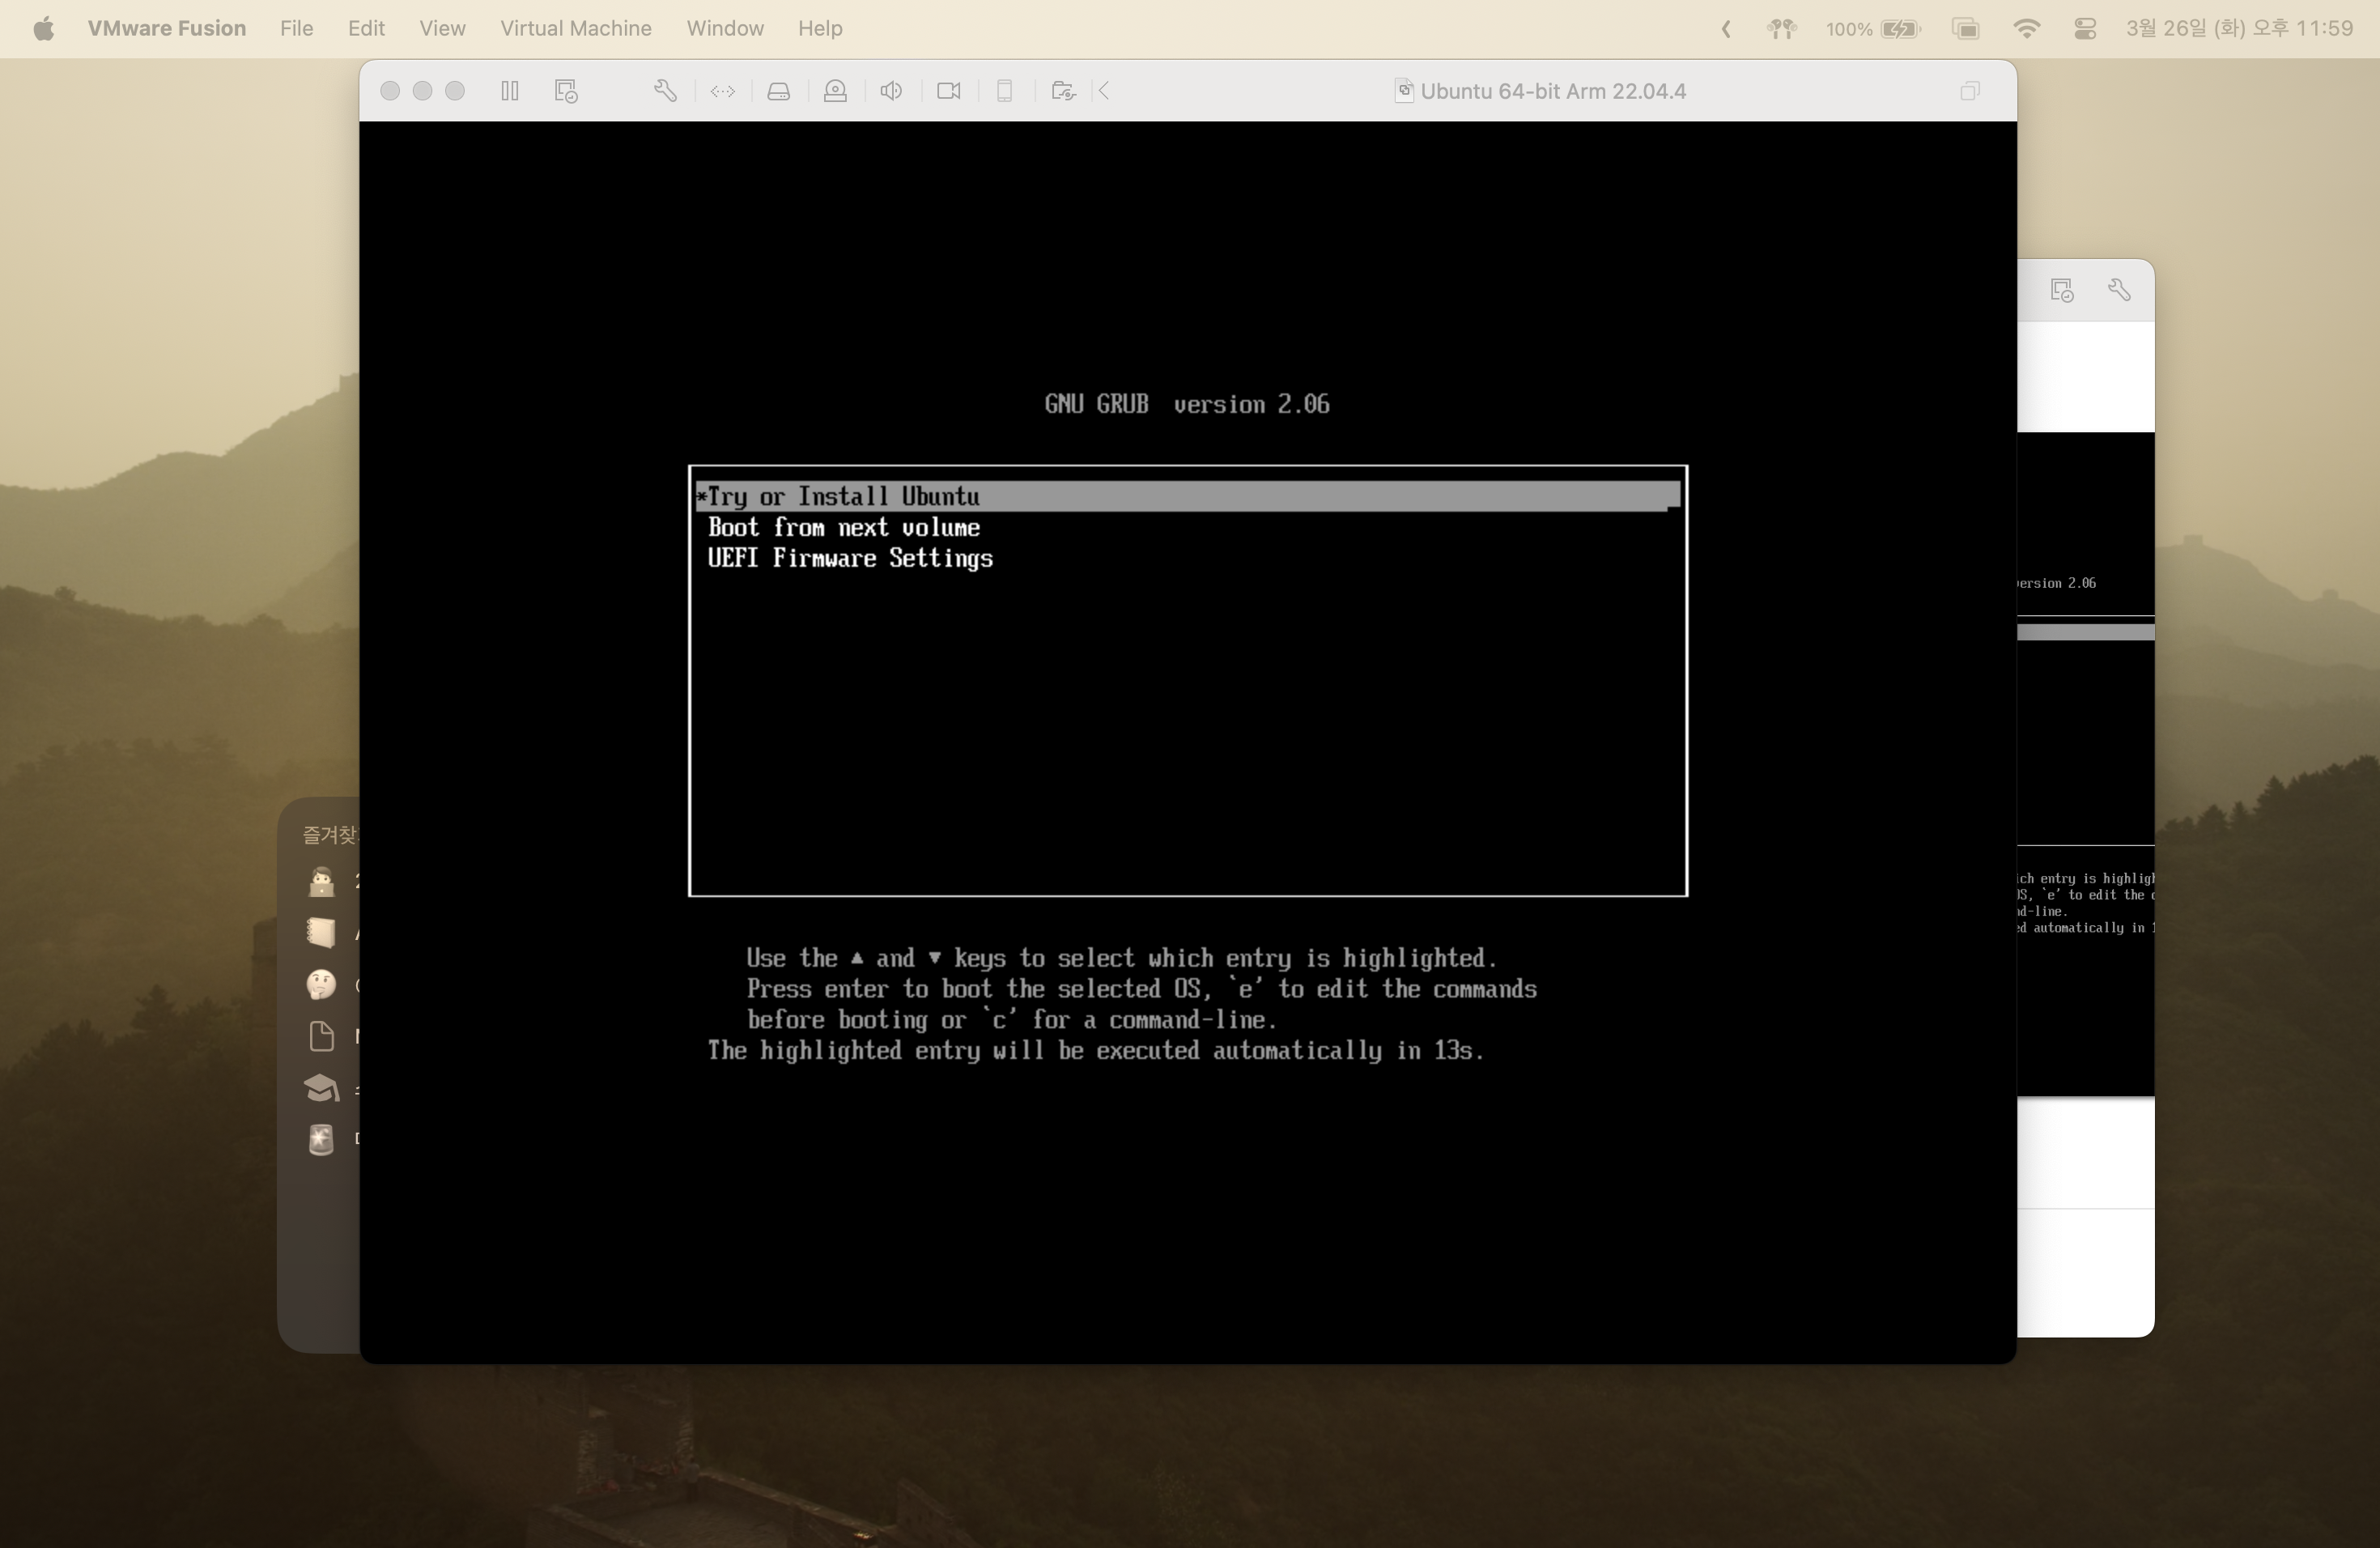Click the person emoji item in the left sidebar

[321, 881]
